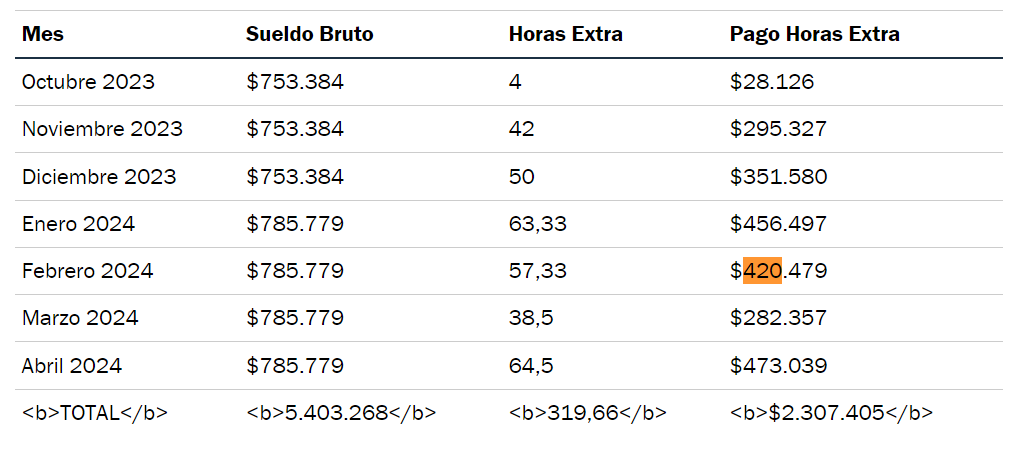The image size is (1021, 450).
Task: Select the Noviembre 2023 row label
Action: (x=102, y=129)
